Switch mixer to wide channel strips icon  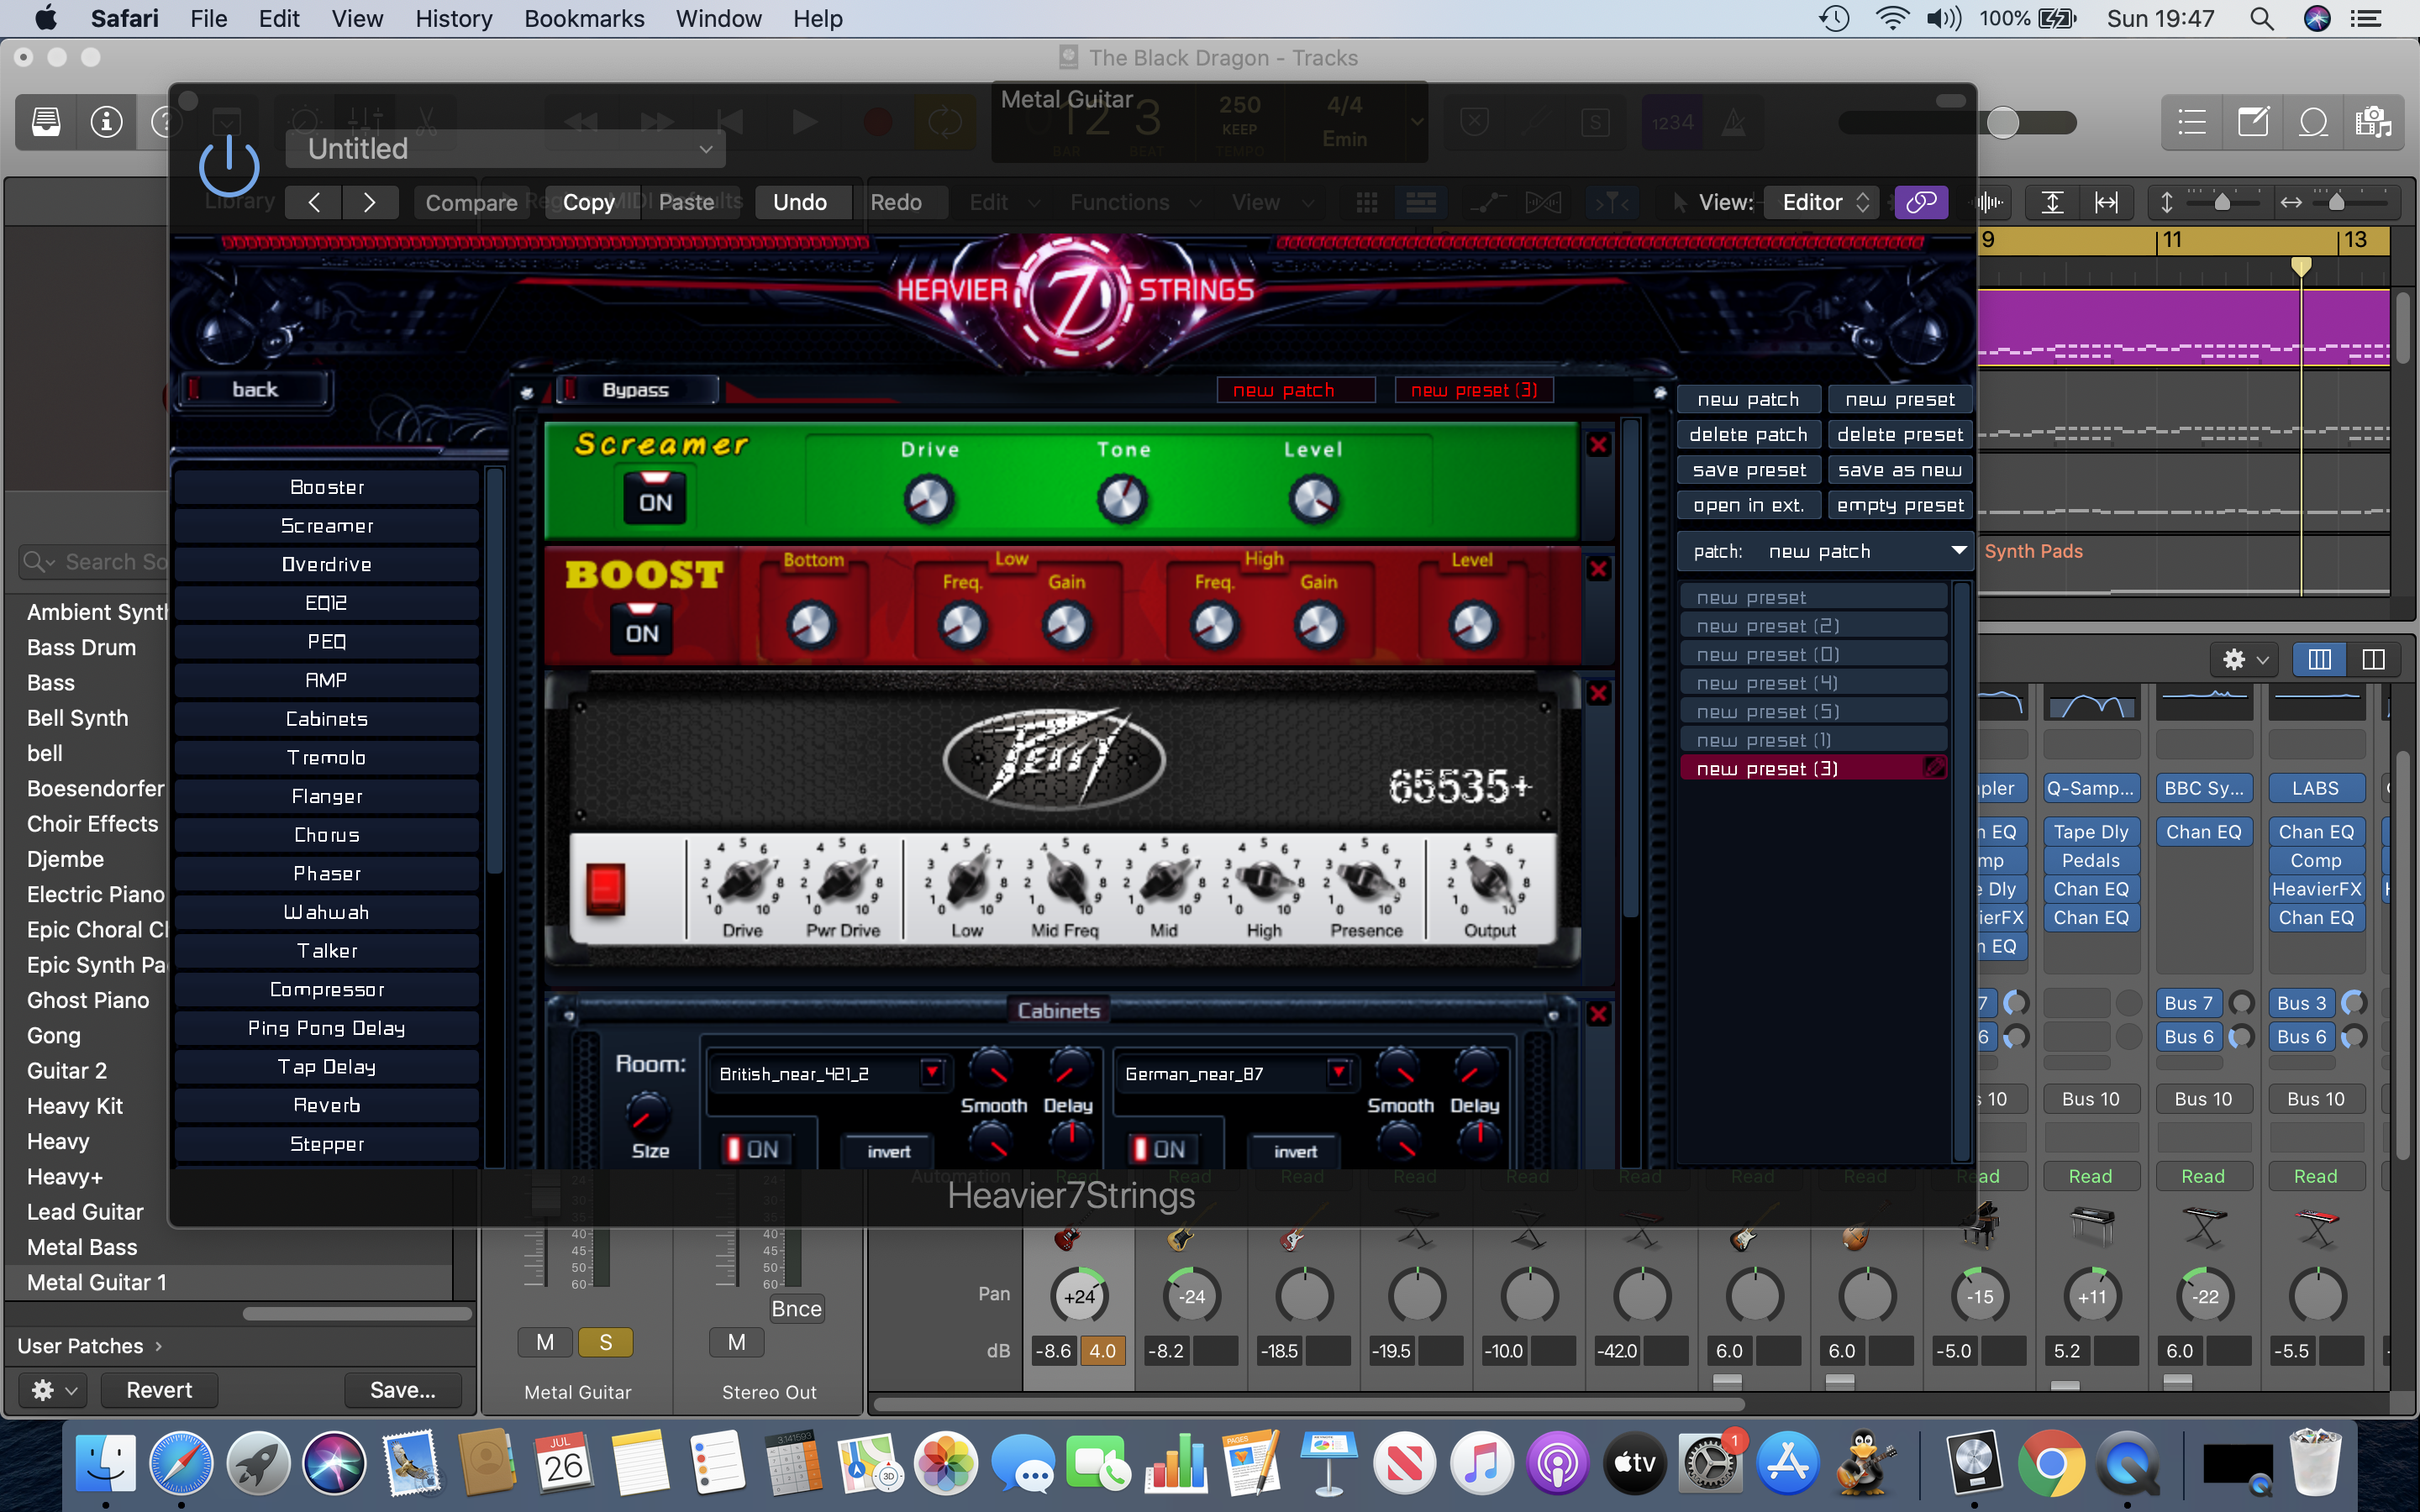pos(2373,659)
